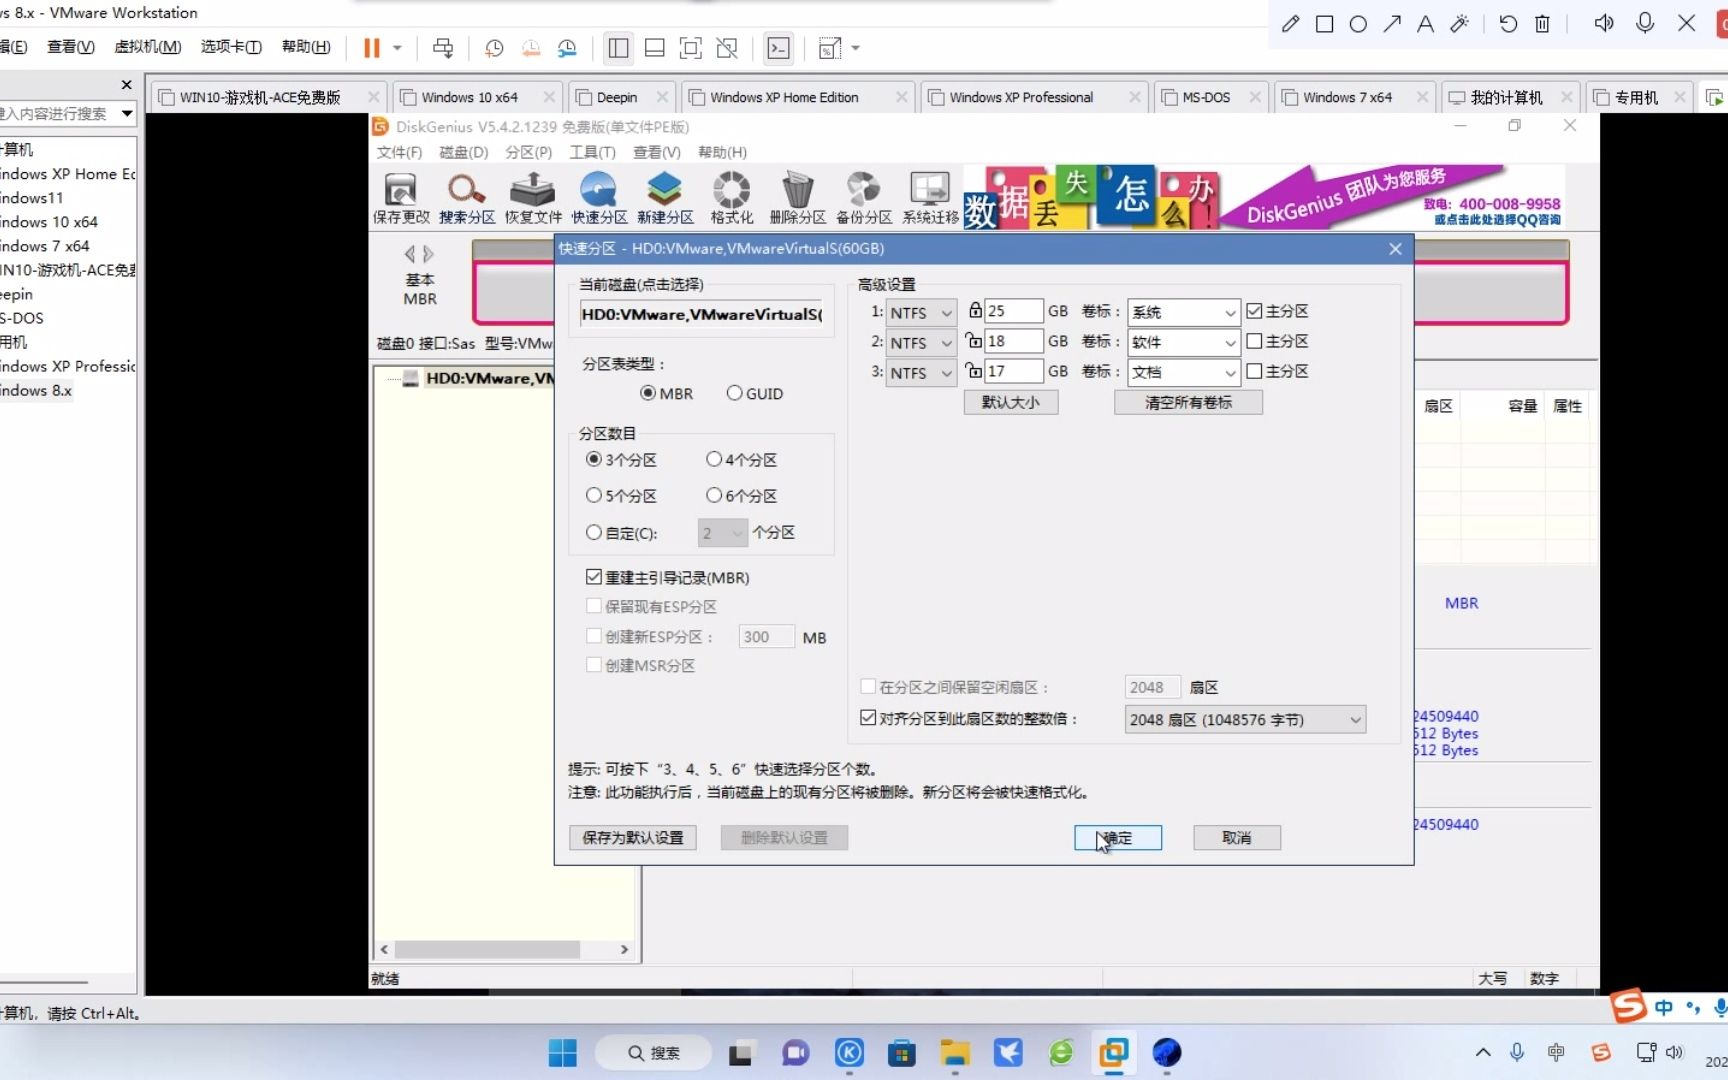Open File Explorer on the Windows taskbar
Image resolution: width=1728 pixels, height=1080 pixels.
(x=955, y=1053)
